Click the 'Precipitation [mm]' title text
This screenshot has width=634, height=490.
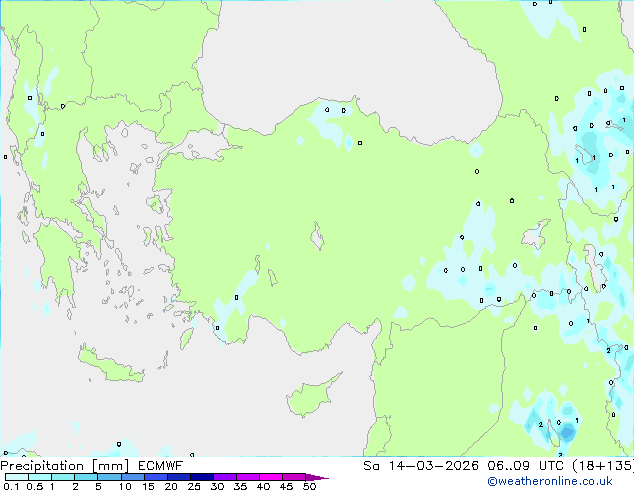65,466
